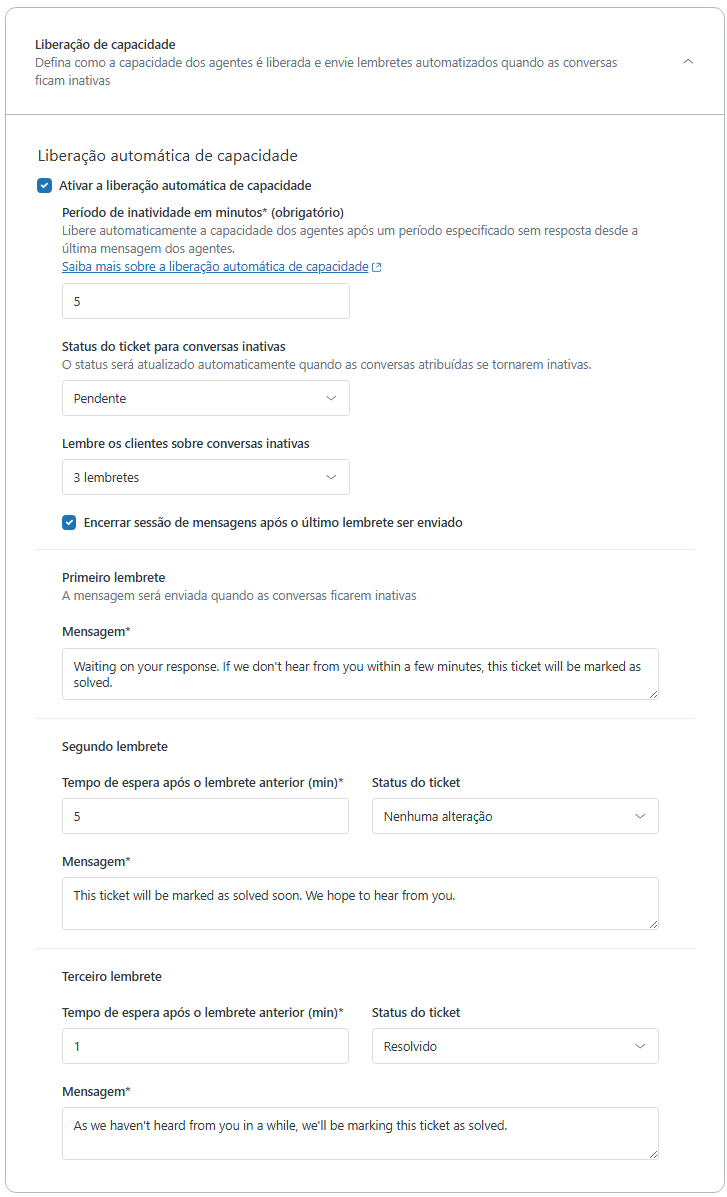Click the Liberação automática de capacidade heading
The width and height of the screenshot is (727, 1197).
point(168,156)
